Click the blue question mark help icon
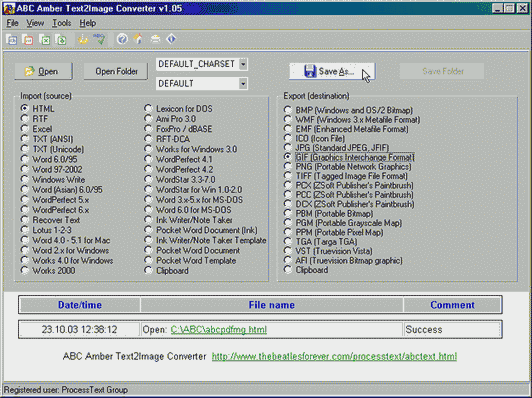 pyautogui.click(x=122, y=39)
